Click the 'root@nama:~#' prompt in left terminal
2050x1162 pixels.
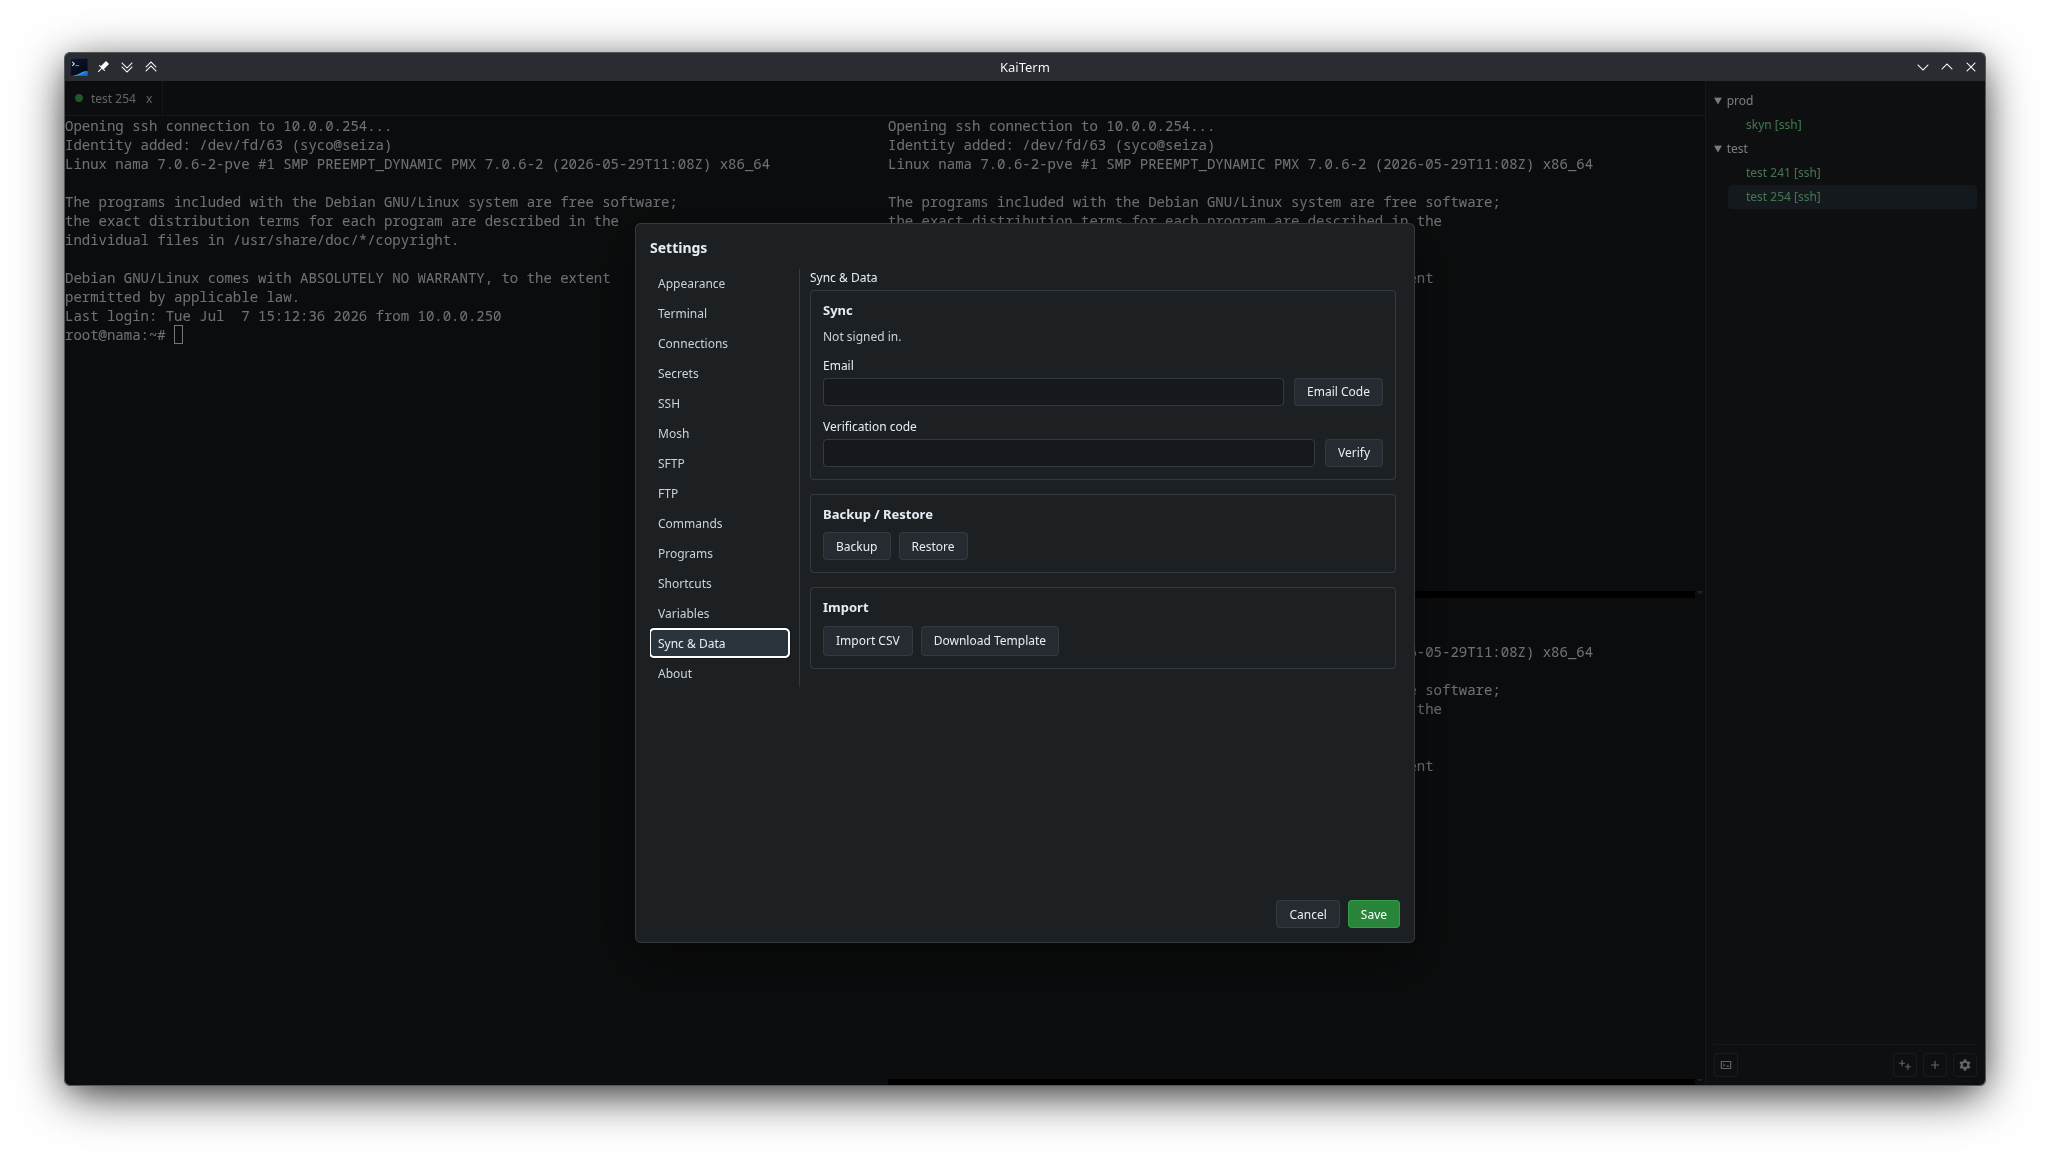pyautogui.click(x=115, y=336)
